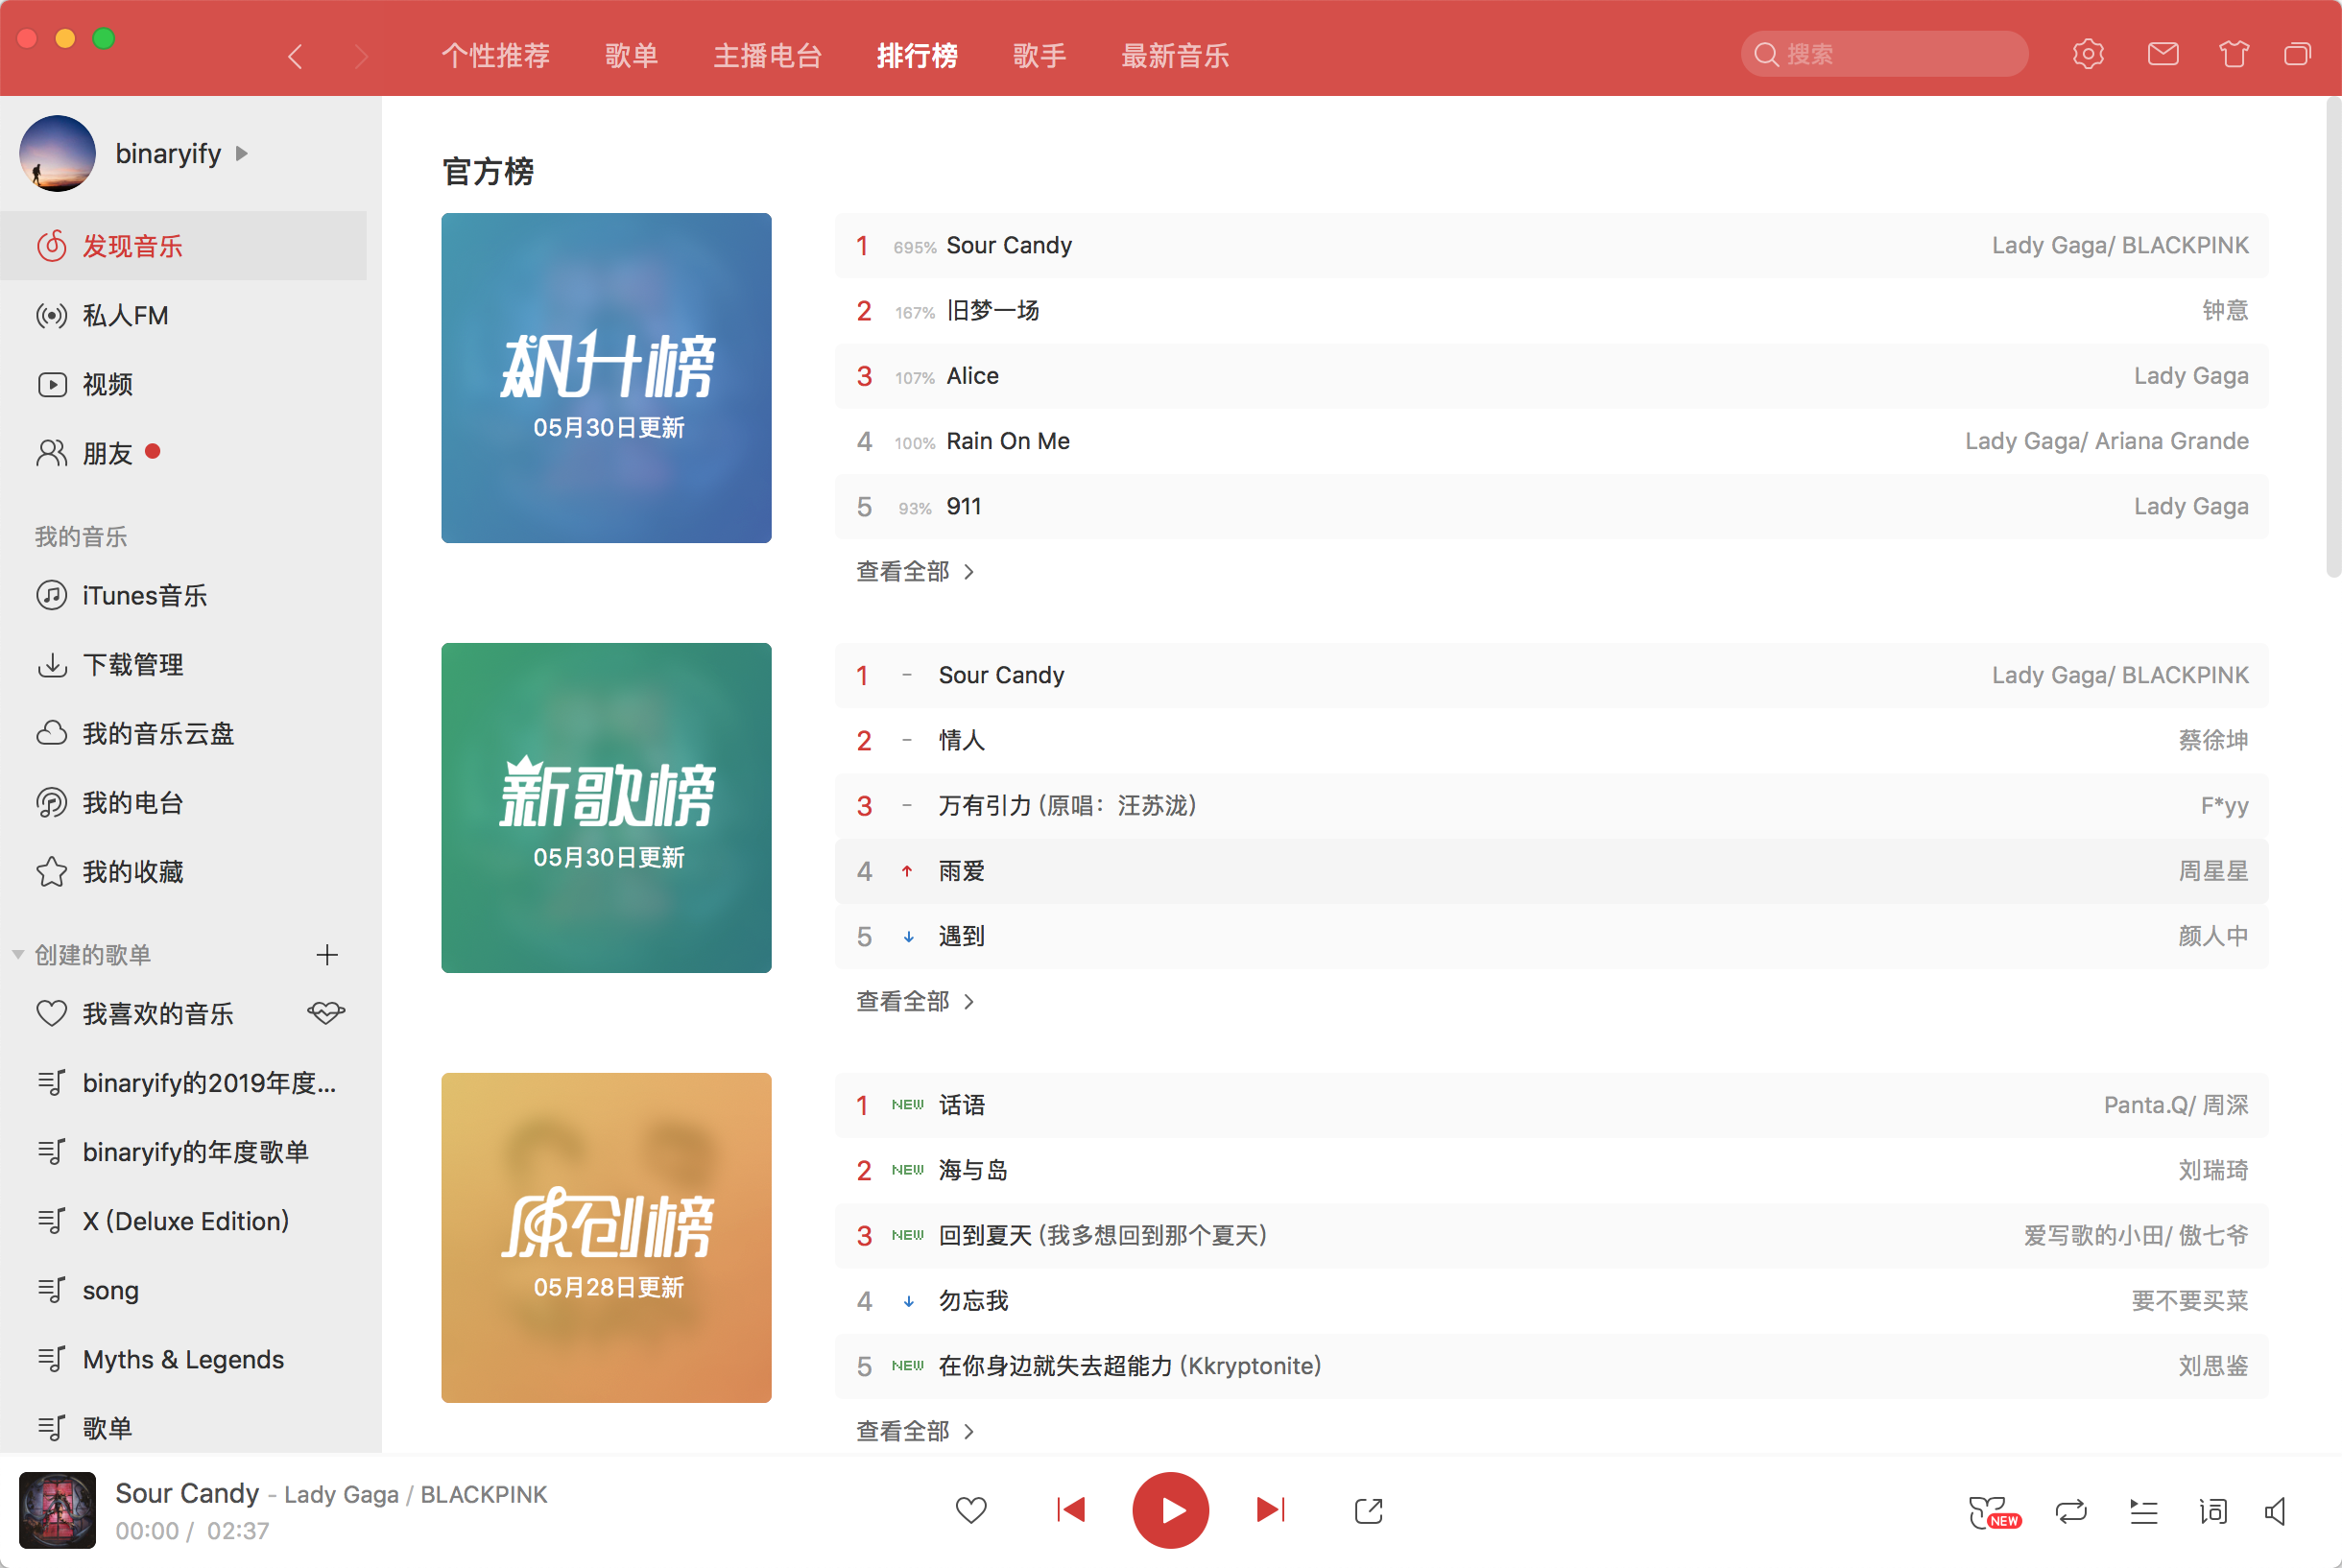Toggle the repeat playback mode
2342x1568 pixels.
pyautogui.click(x=2072, y=1510)
